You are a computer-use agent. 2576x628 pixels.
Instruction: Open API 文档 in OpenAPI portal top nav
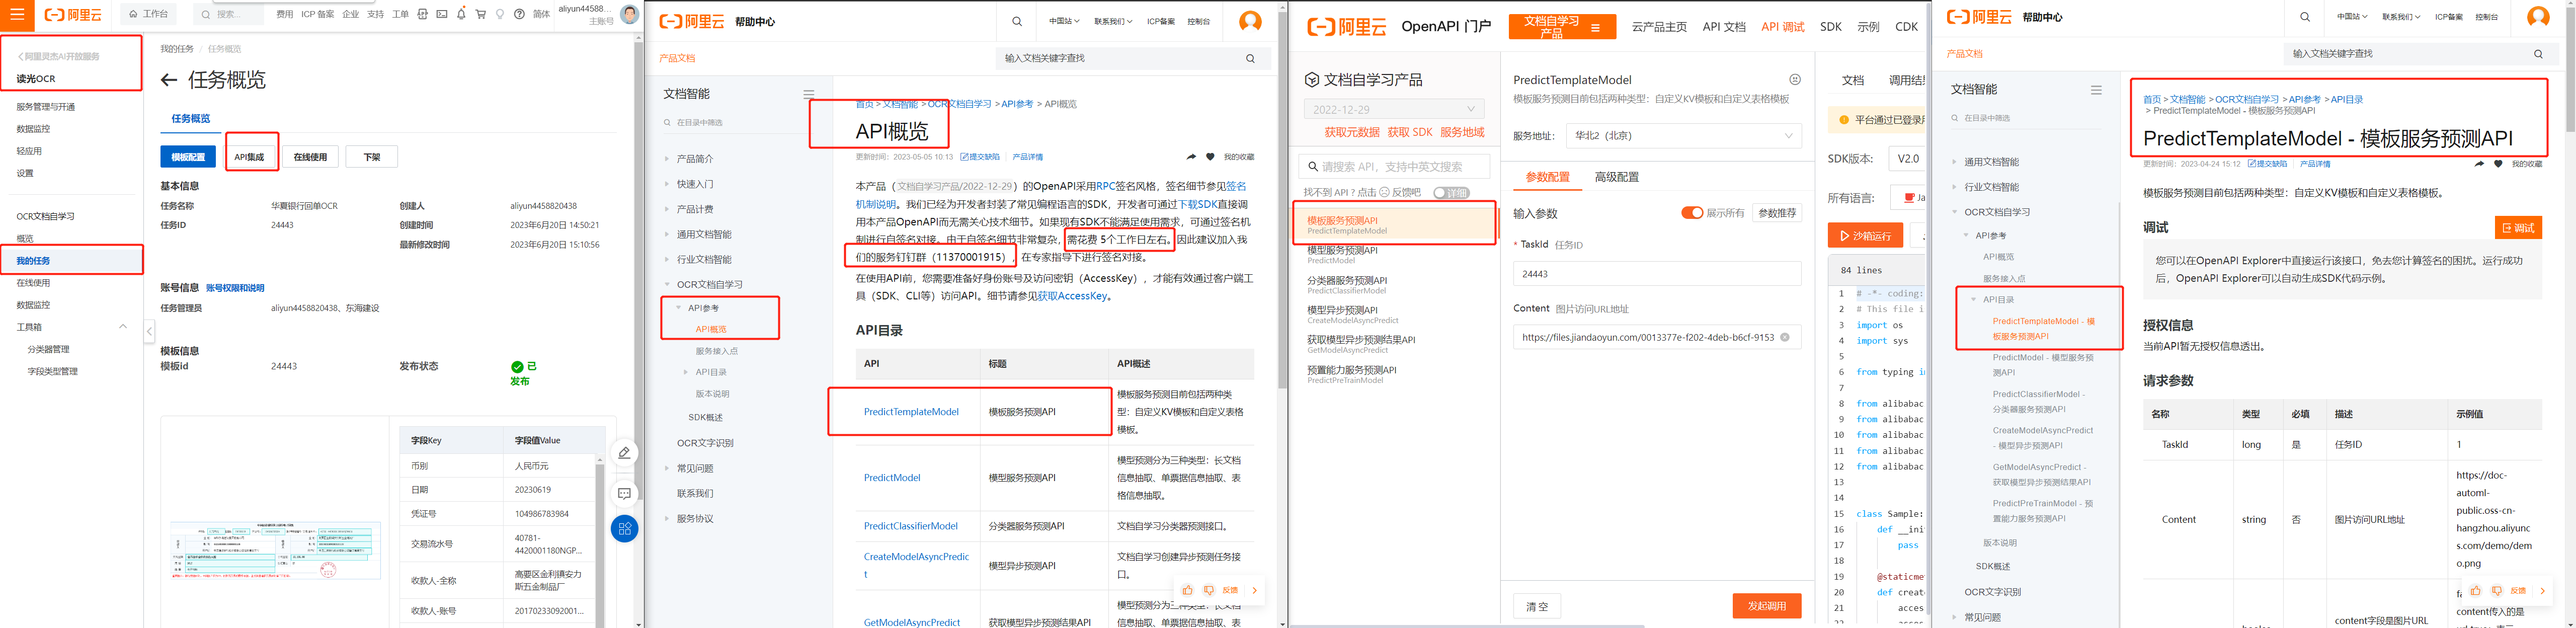(1724, 27)
